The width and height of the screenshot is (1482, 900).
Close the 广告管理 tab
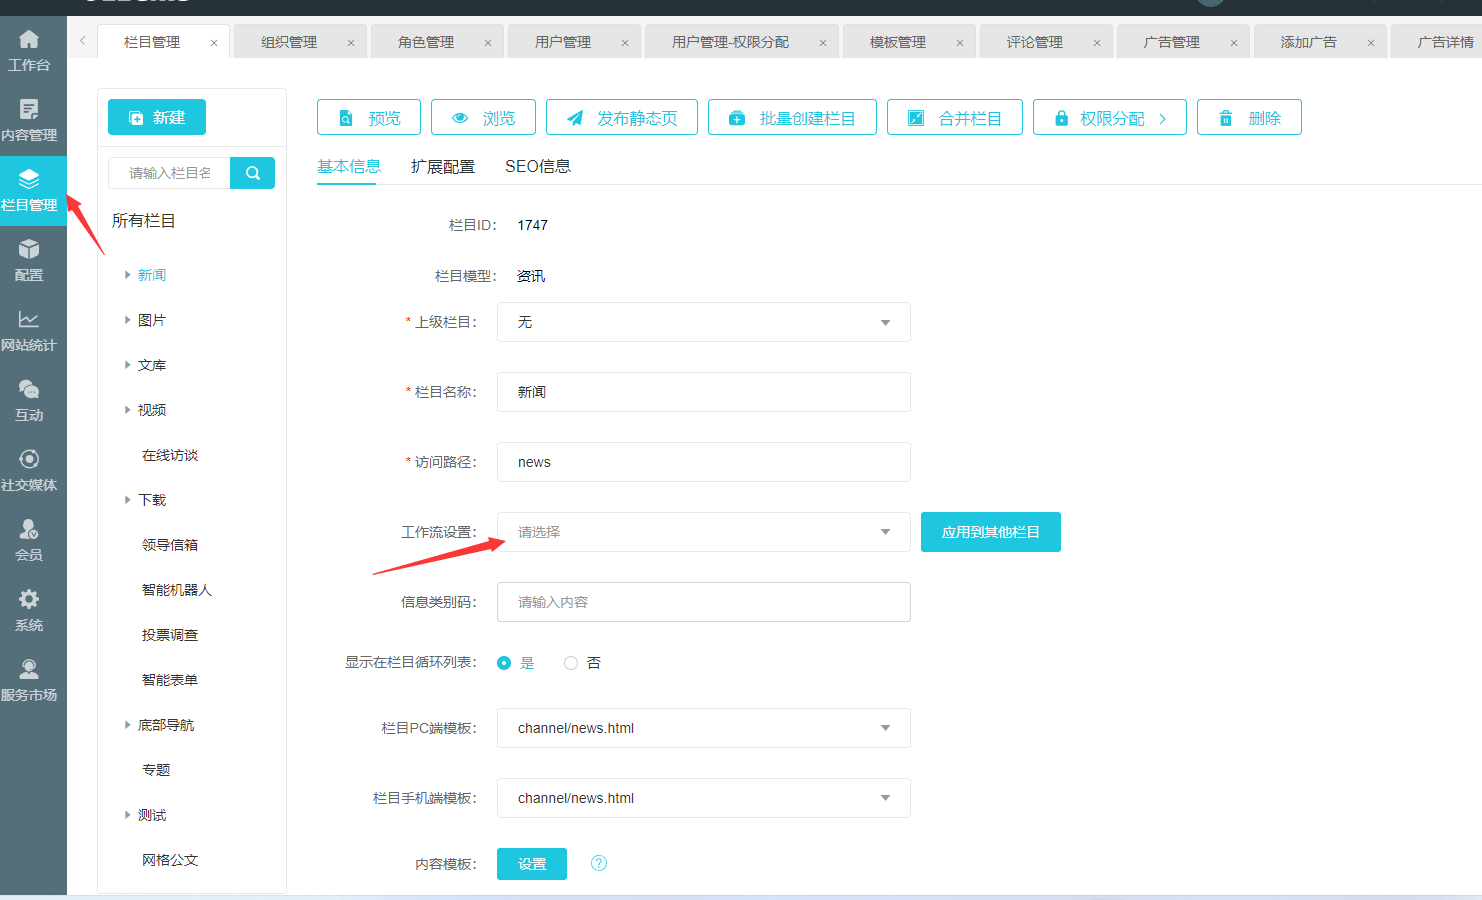[1234, 43]
